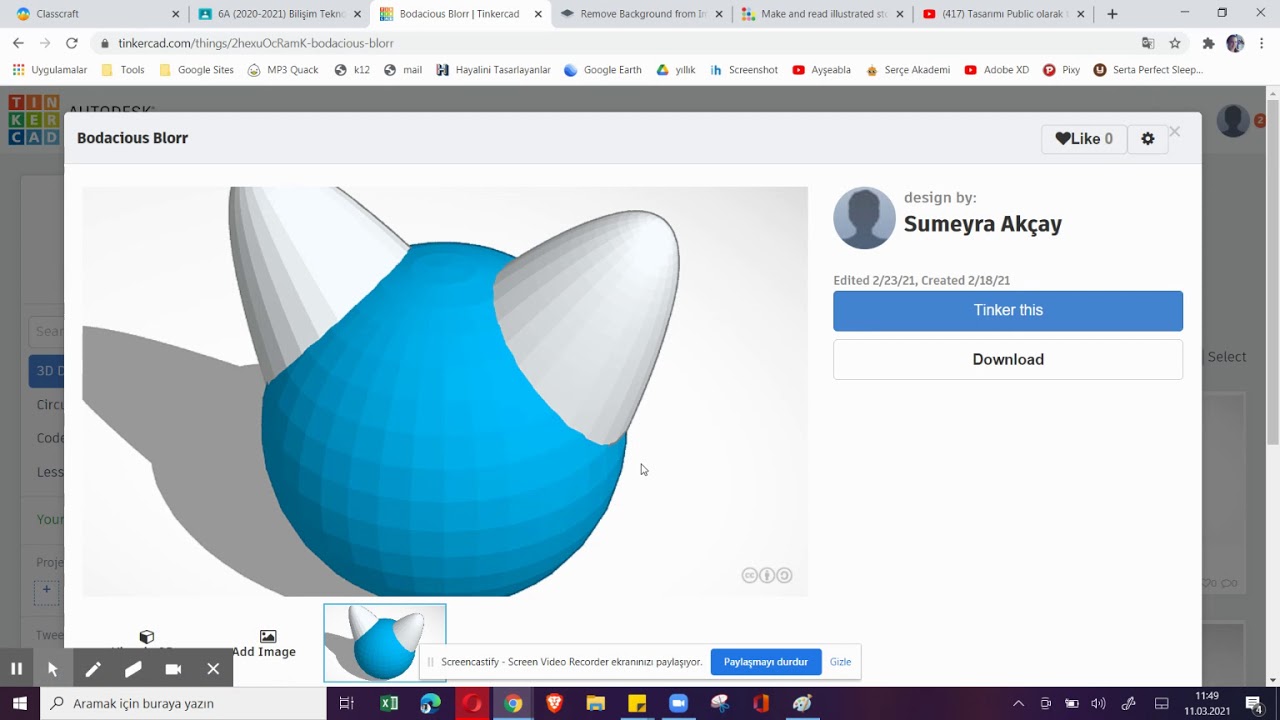Open the k12 bookmark
Image resolution: width=1280 pixels, height=720 pixels.
point(352,70)
